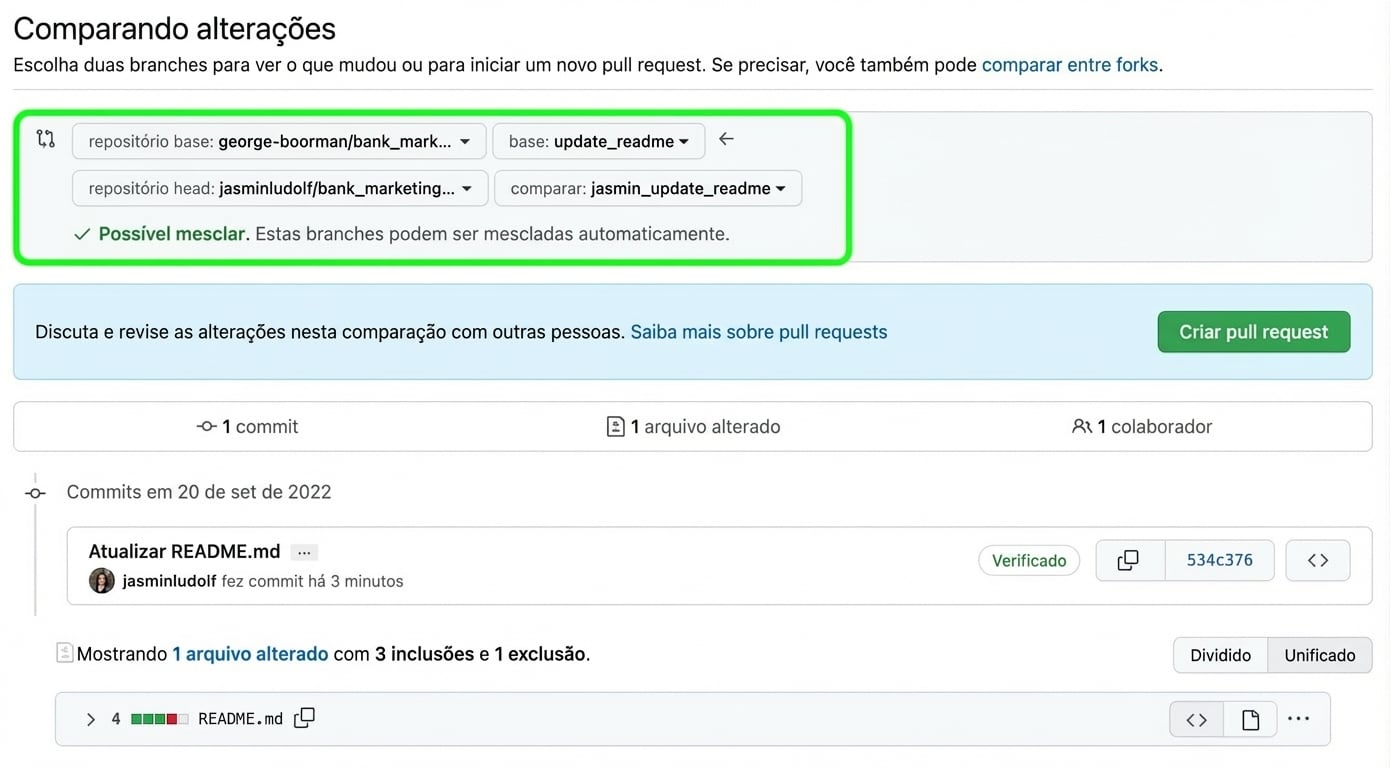Expand commit message with the ellipsis button

click(304, 552)
